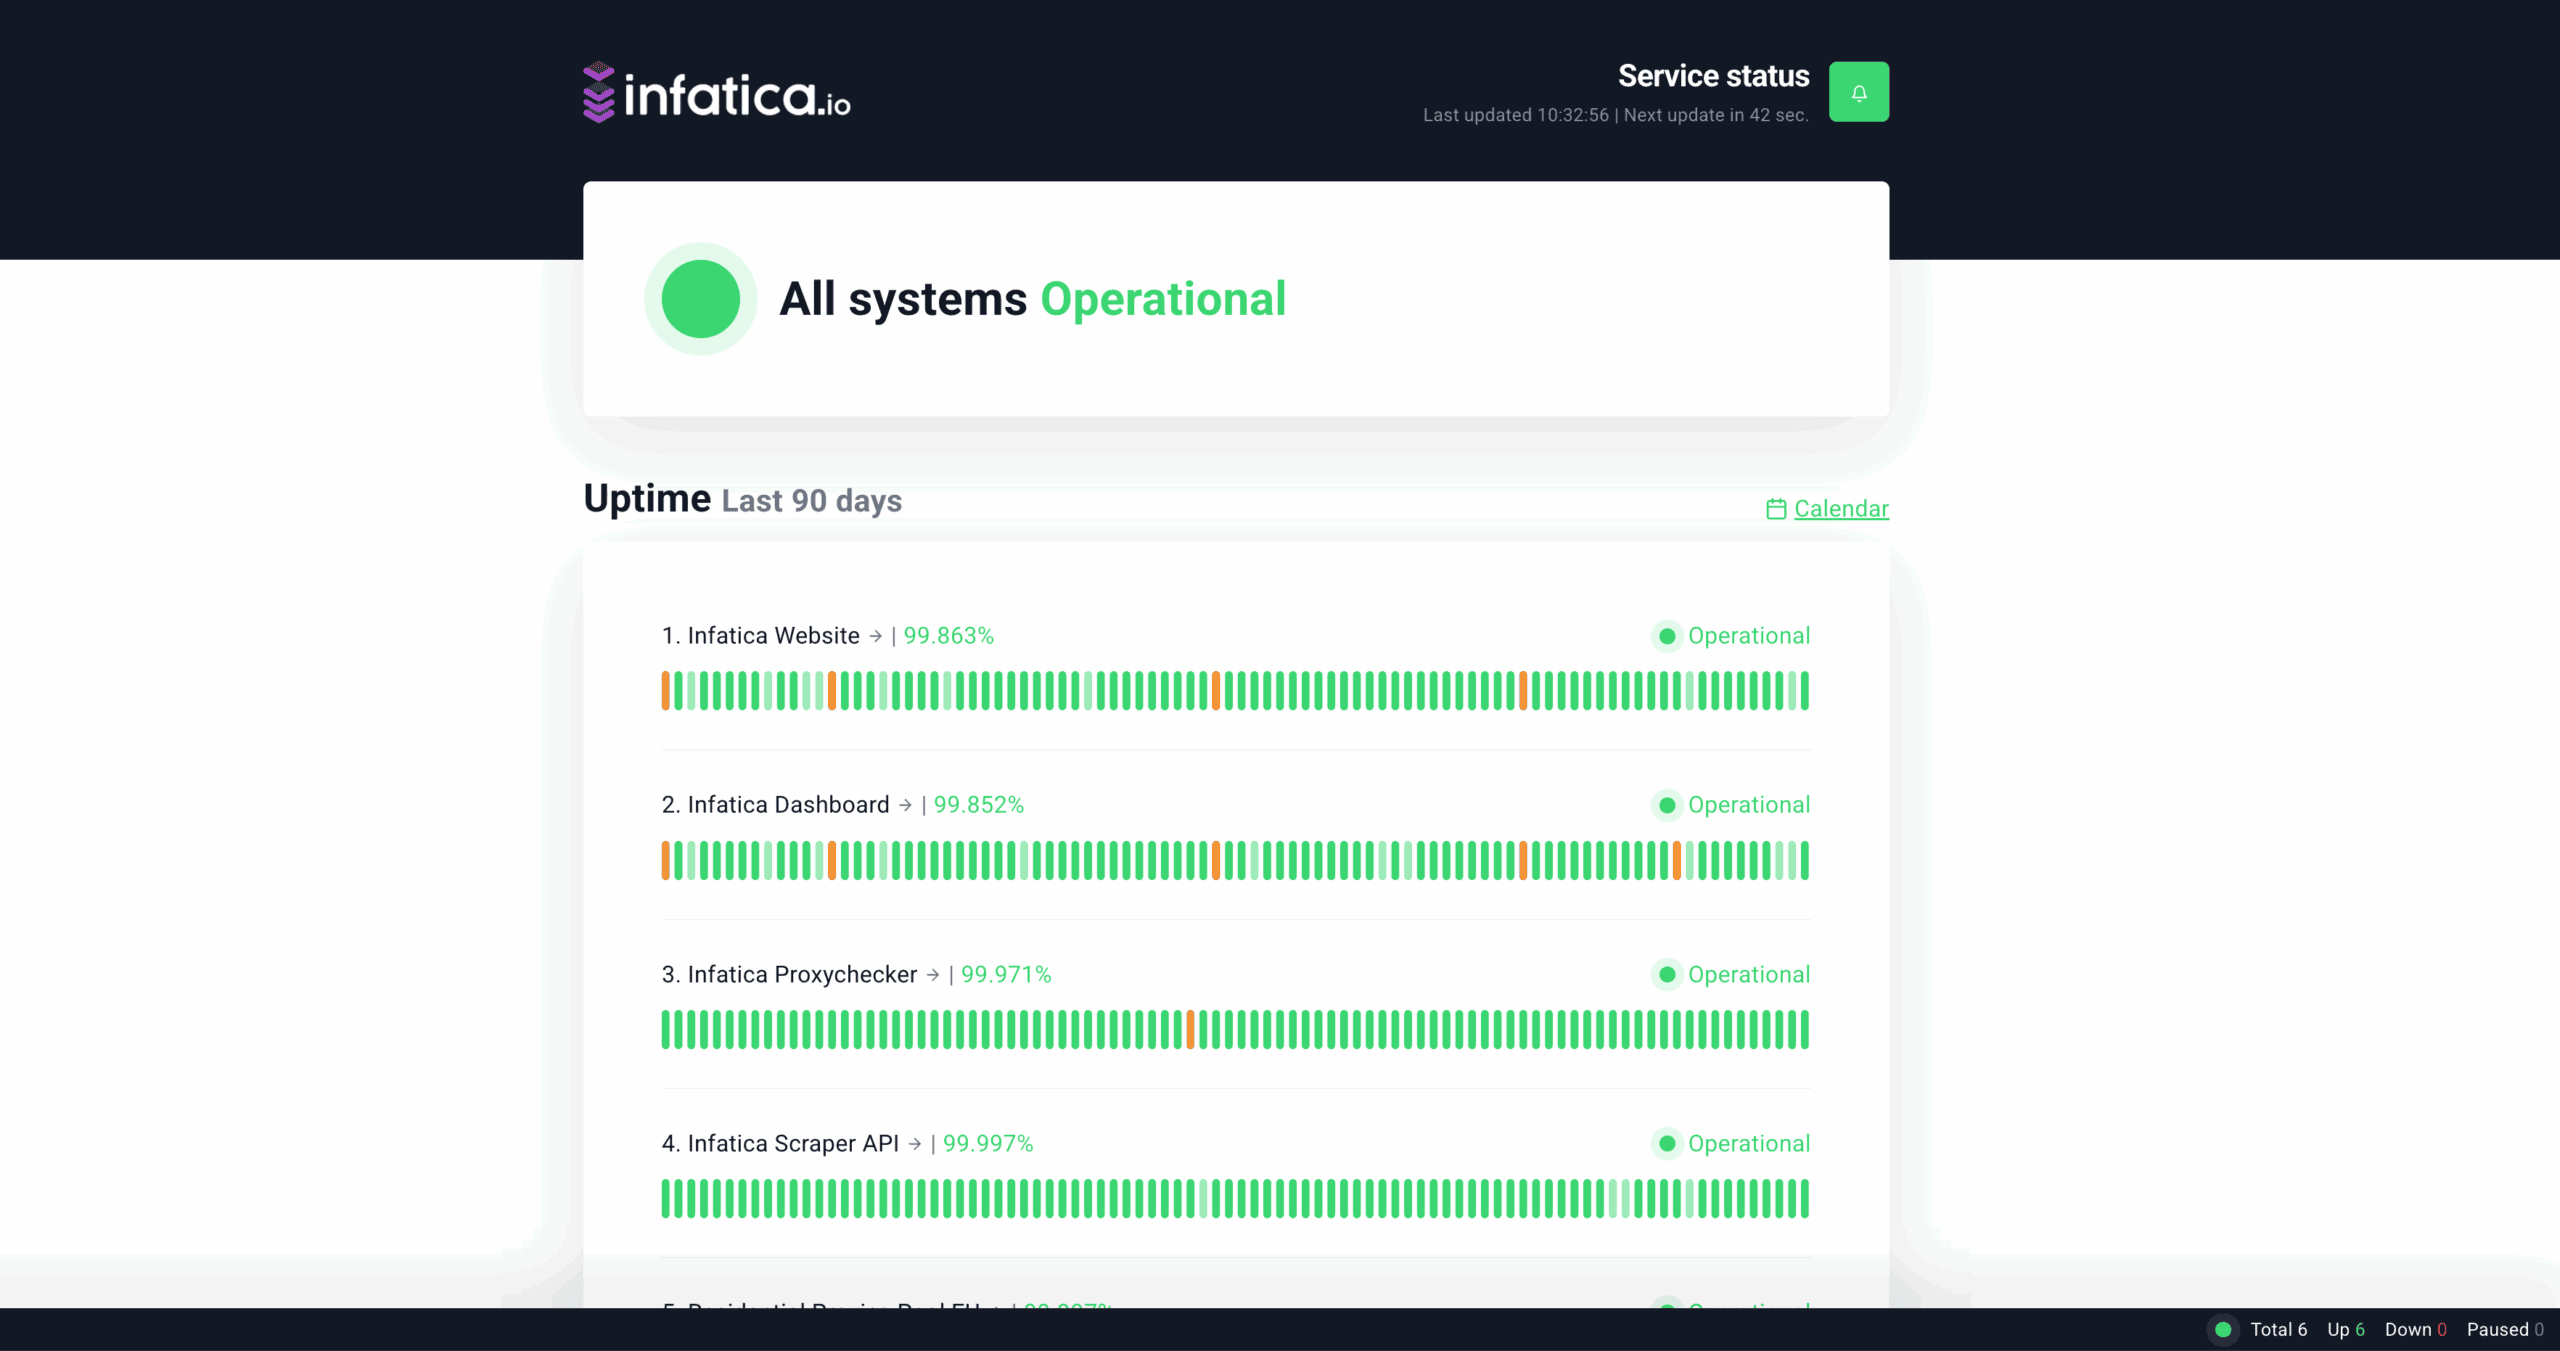Viewport: 2560px width, 1351px height.
Task: Click the arrow icon next to Infatica Dashboard
Action: [906, 805]
